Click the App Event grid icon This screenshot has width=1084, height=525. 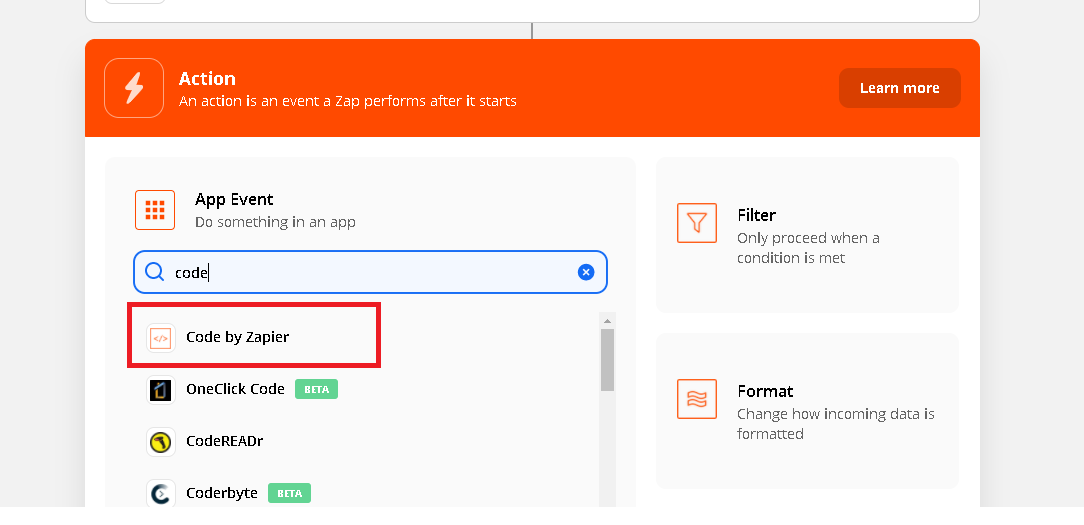coord(155,210)
